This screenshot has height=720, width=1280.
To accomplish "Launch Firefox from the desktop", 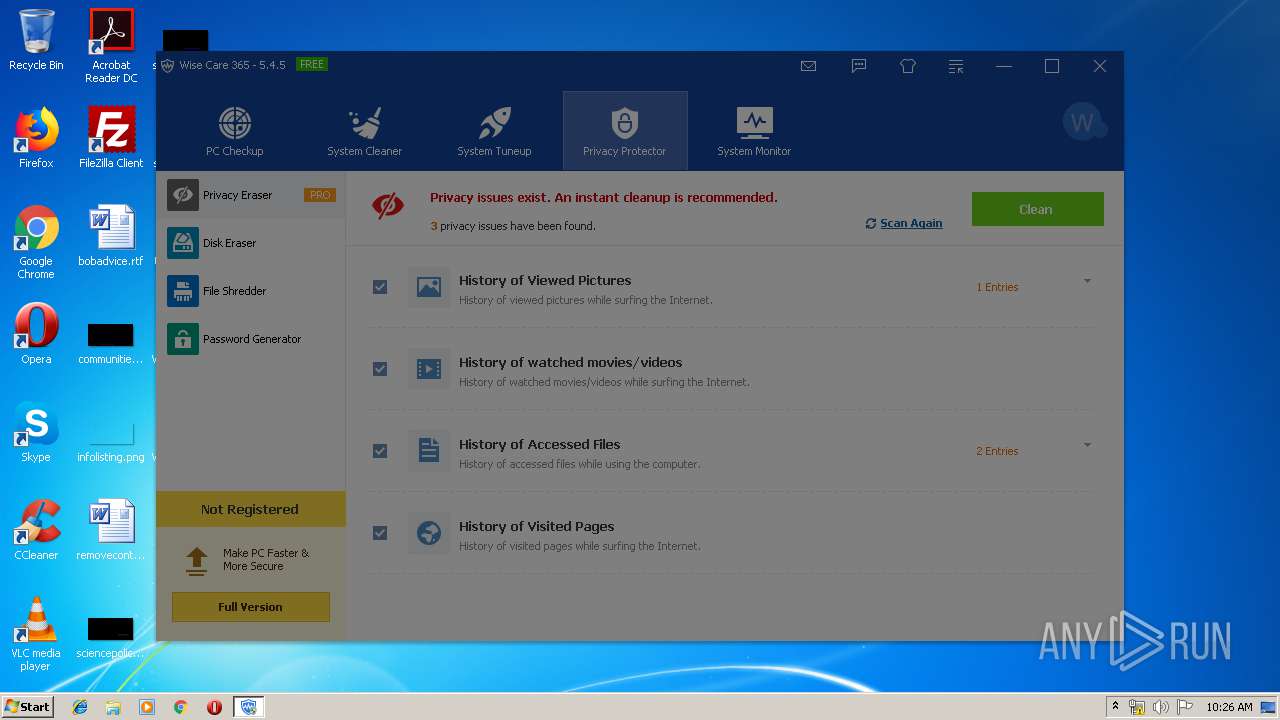I will click(x=36, y=138).
